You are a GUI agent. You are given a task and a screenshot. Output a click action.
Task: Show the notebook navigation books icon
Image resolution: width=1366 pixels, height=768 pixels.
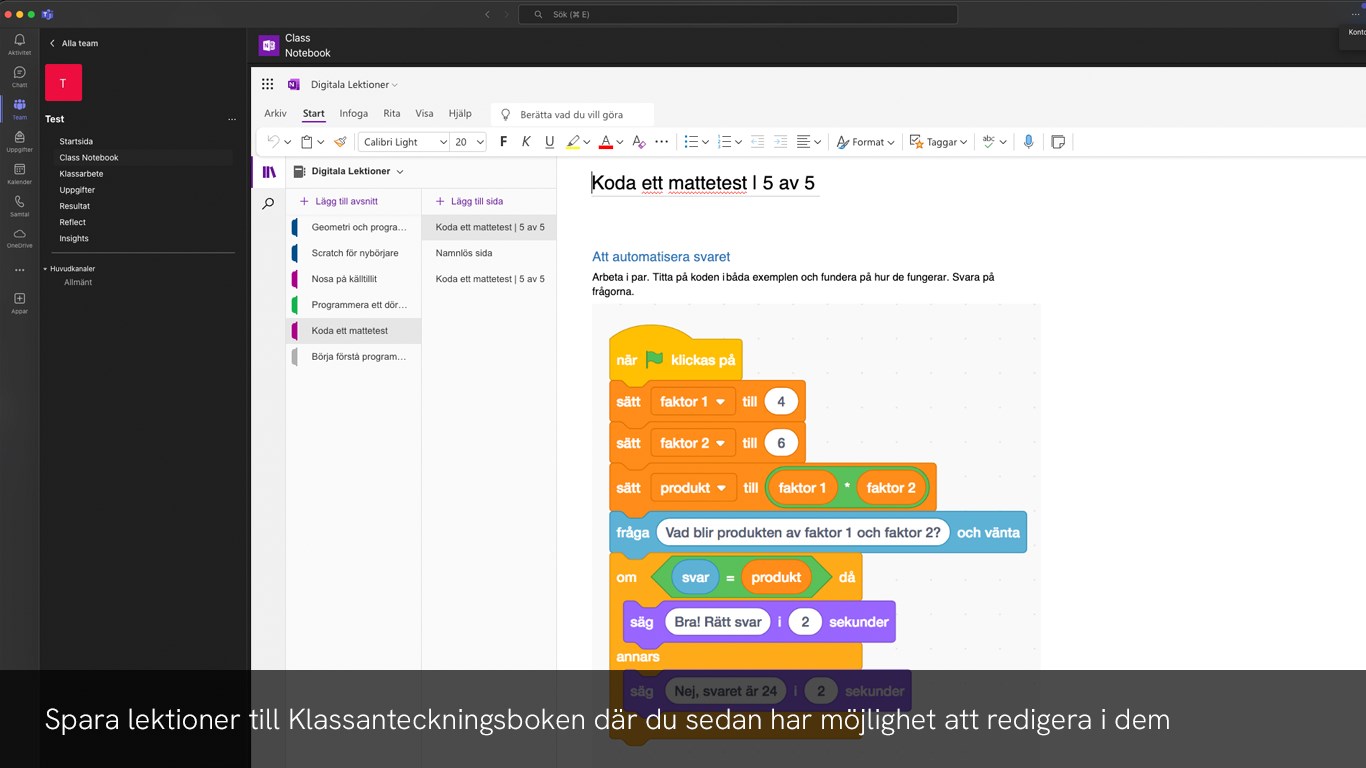click(x=268, y=172)
